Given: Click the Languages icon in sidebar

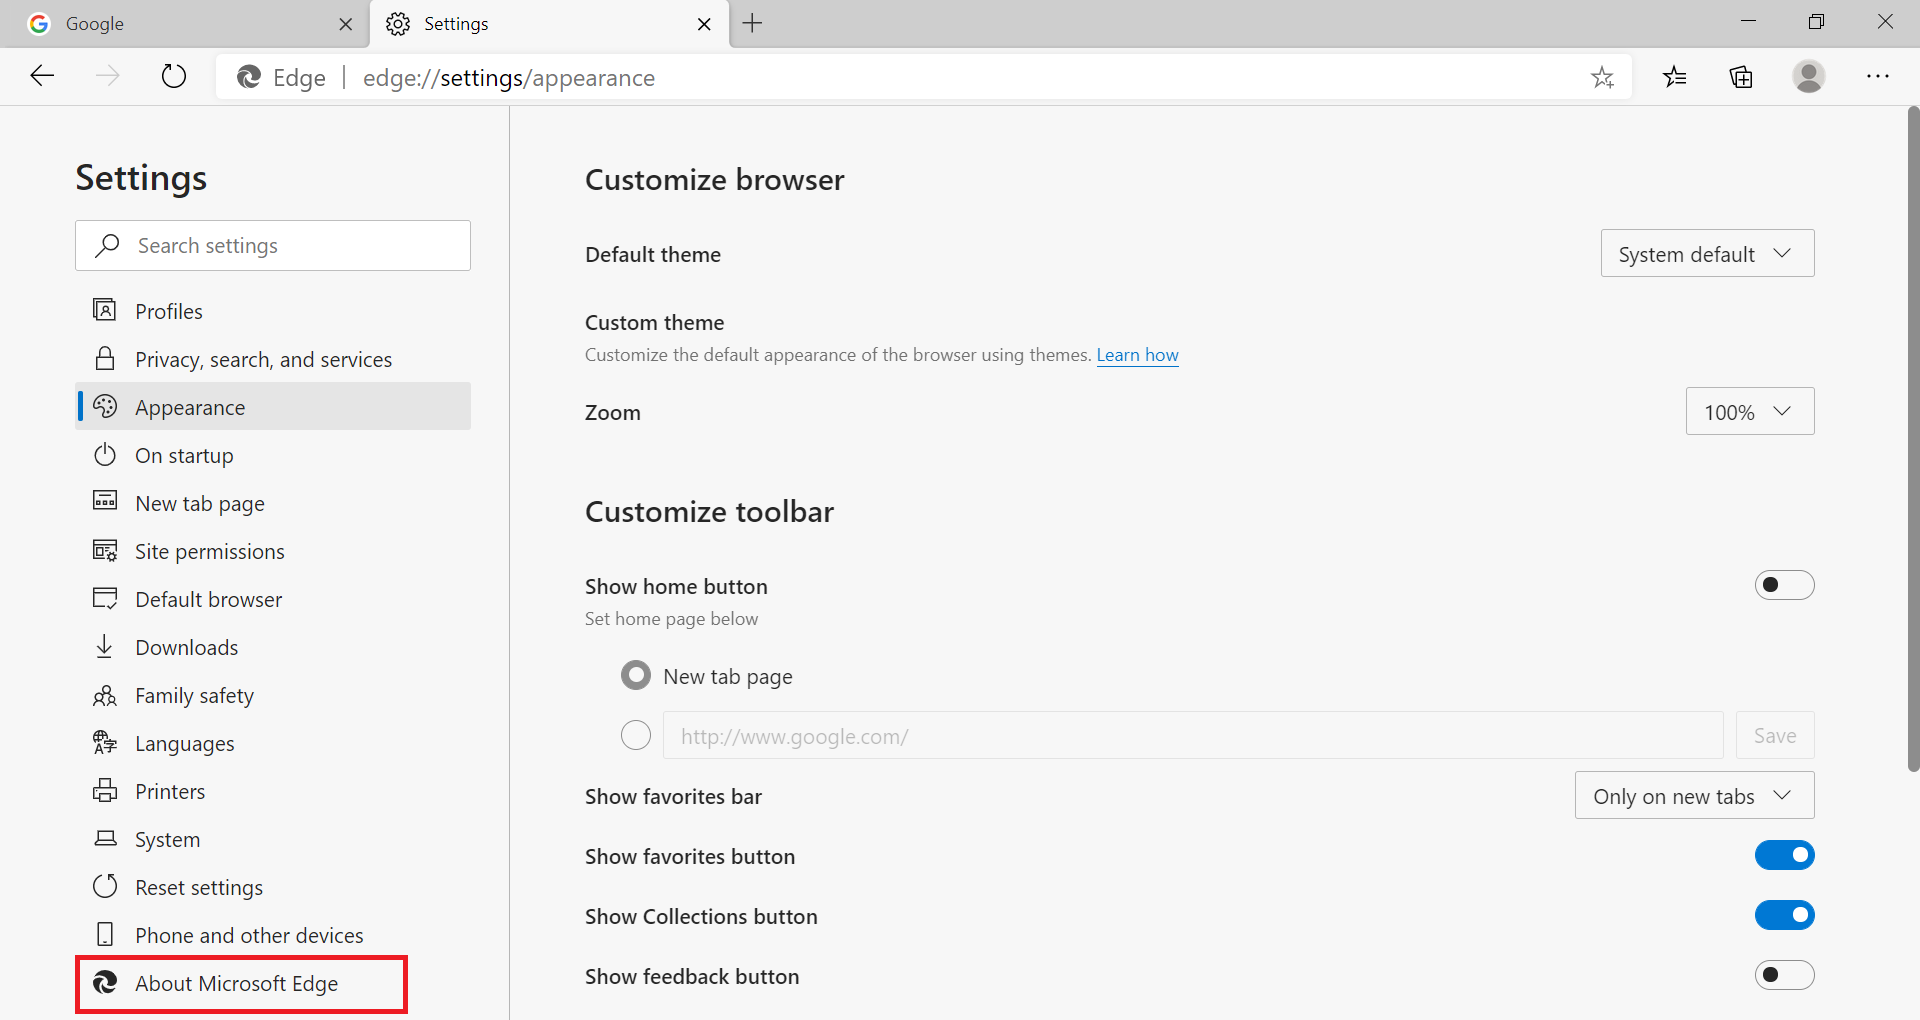Looking at the screenshot, I should (105, 742).
